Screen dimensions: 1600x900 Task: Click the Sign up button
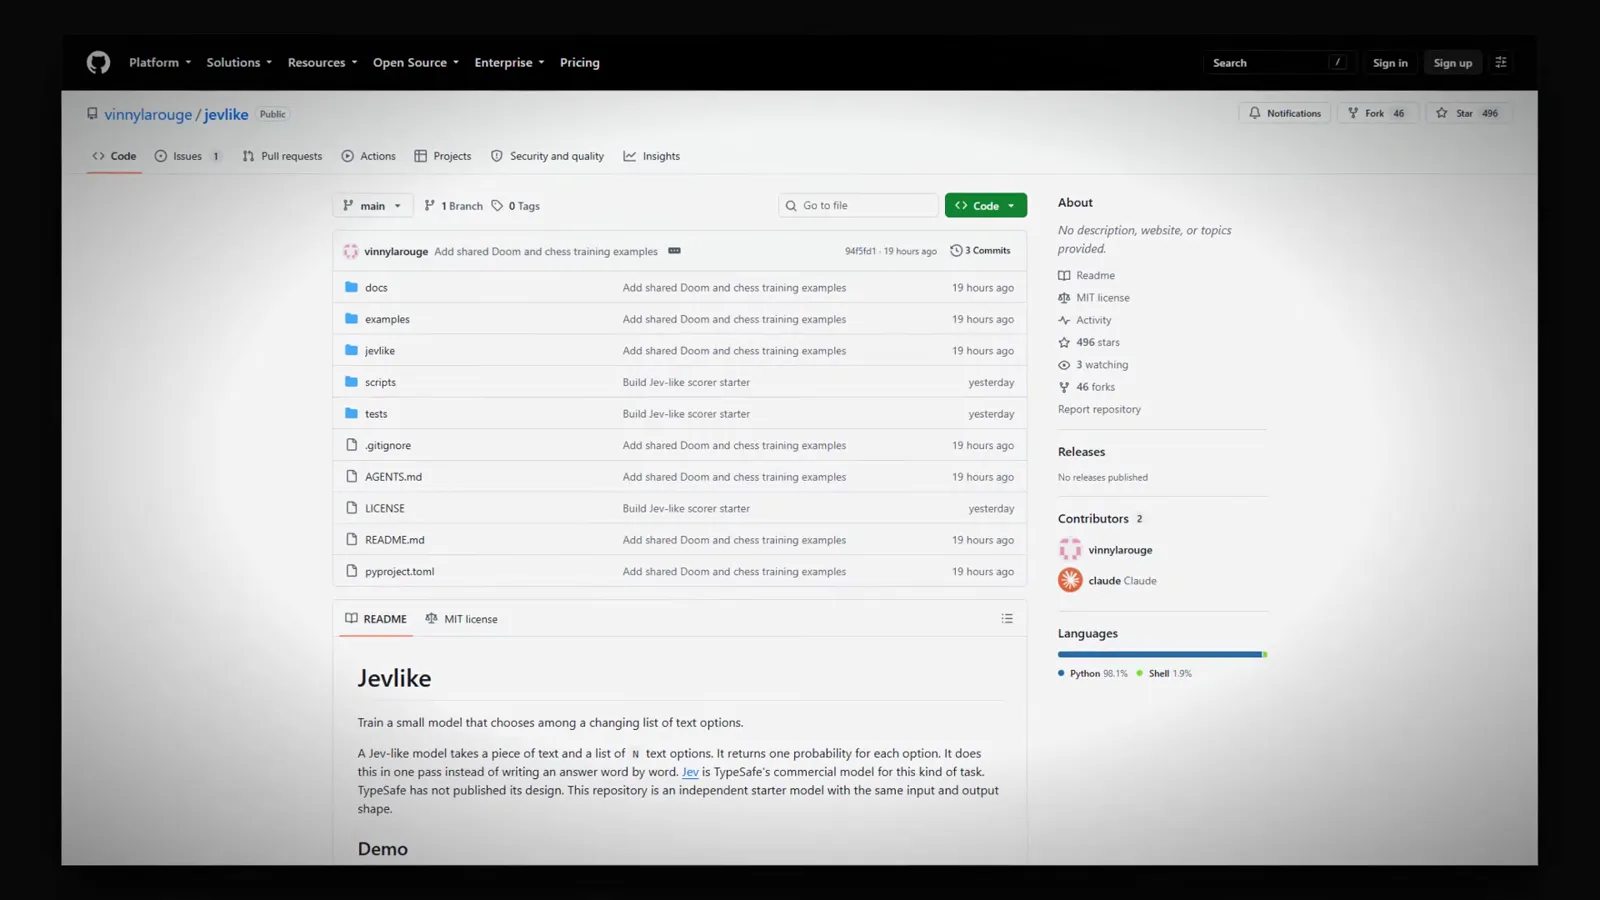click(x=1452, y=63)
